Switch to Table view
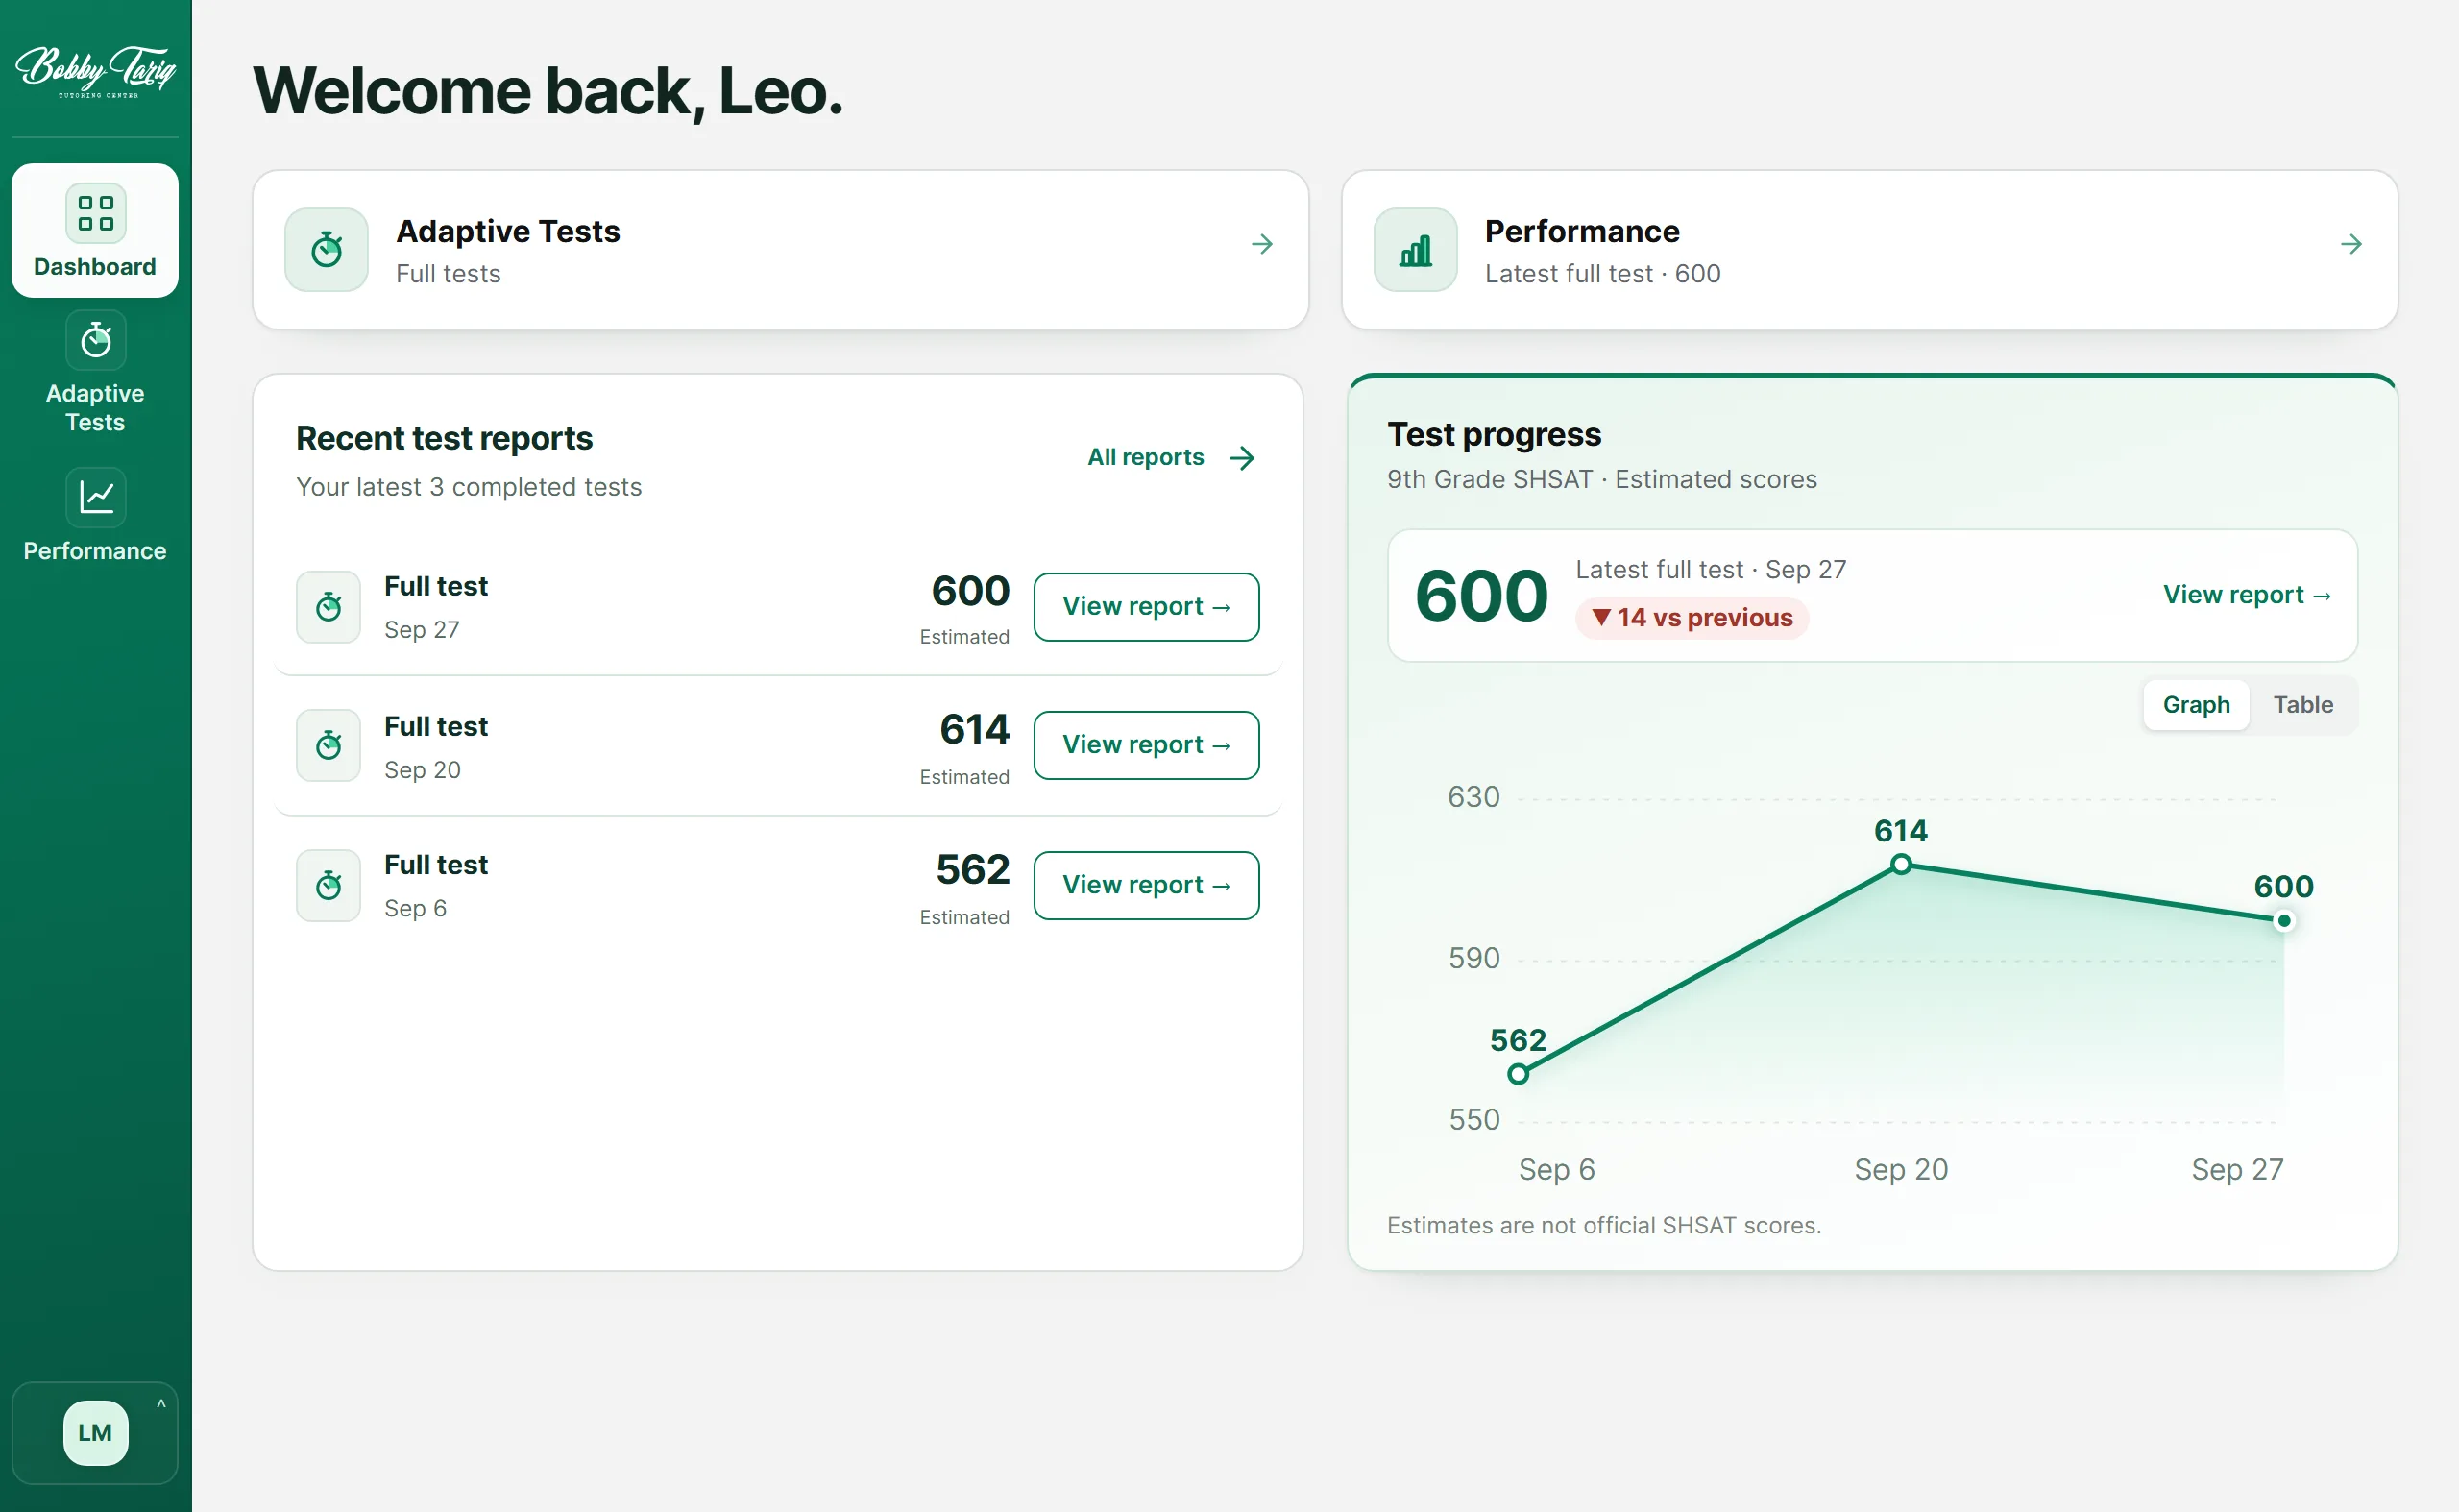This screenshot has height=1512, width=2459. click(x=2303, y=705)
